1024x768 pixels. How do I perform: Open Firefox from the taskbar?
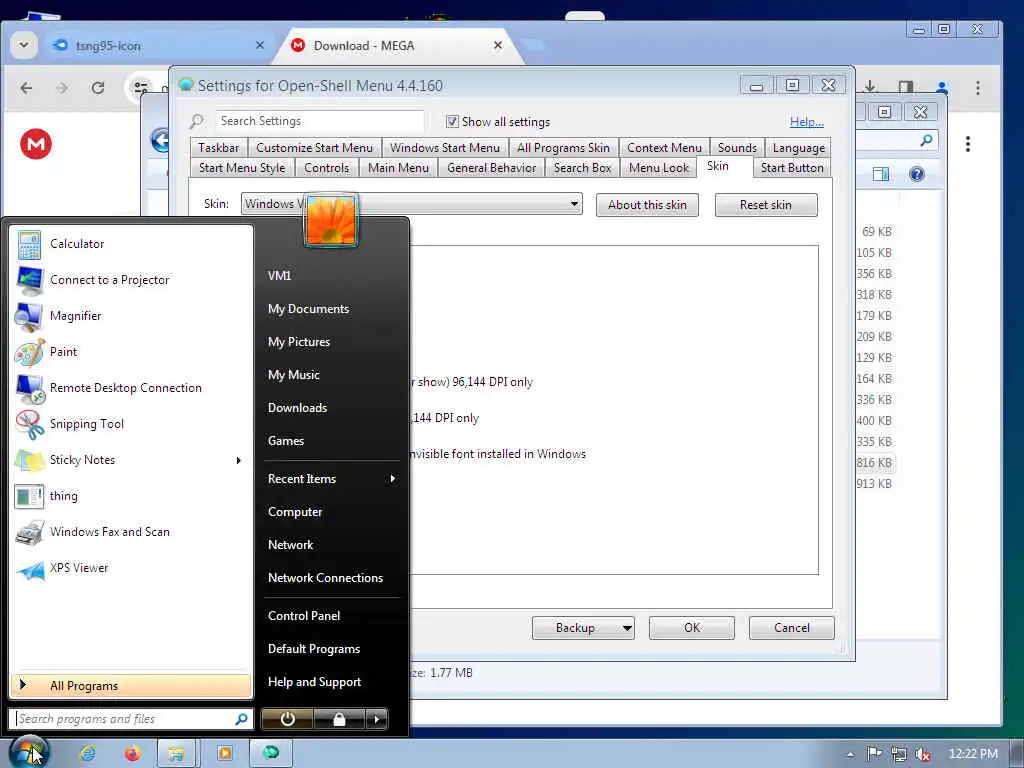coord(133,754)
